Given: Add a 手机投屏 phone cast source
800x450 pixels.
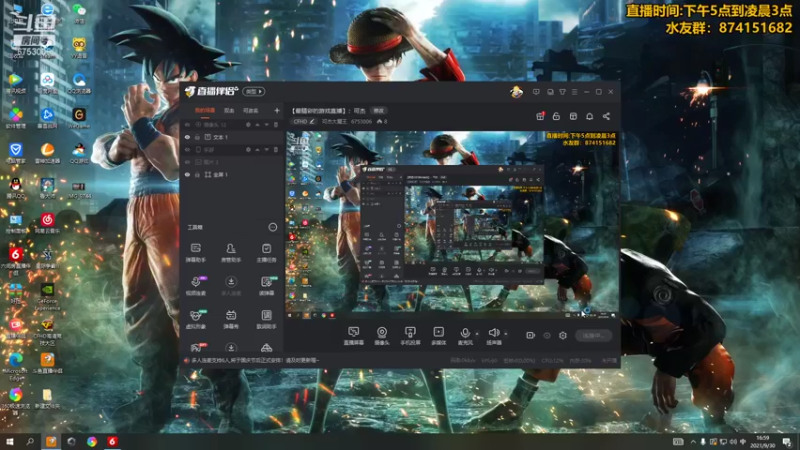Looking at the screenshot, I should (410, 336).
